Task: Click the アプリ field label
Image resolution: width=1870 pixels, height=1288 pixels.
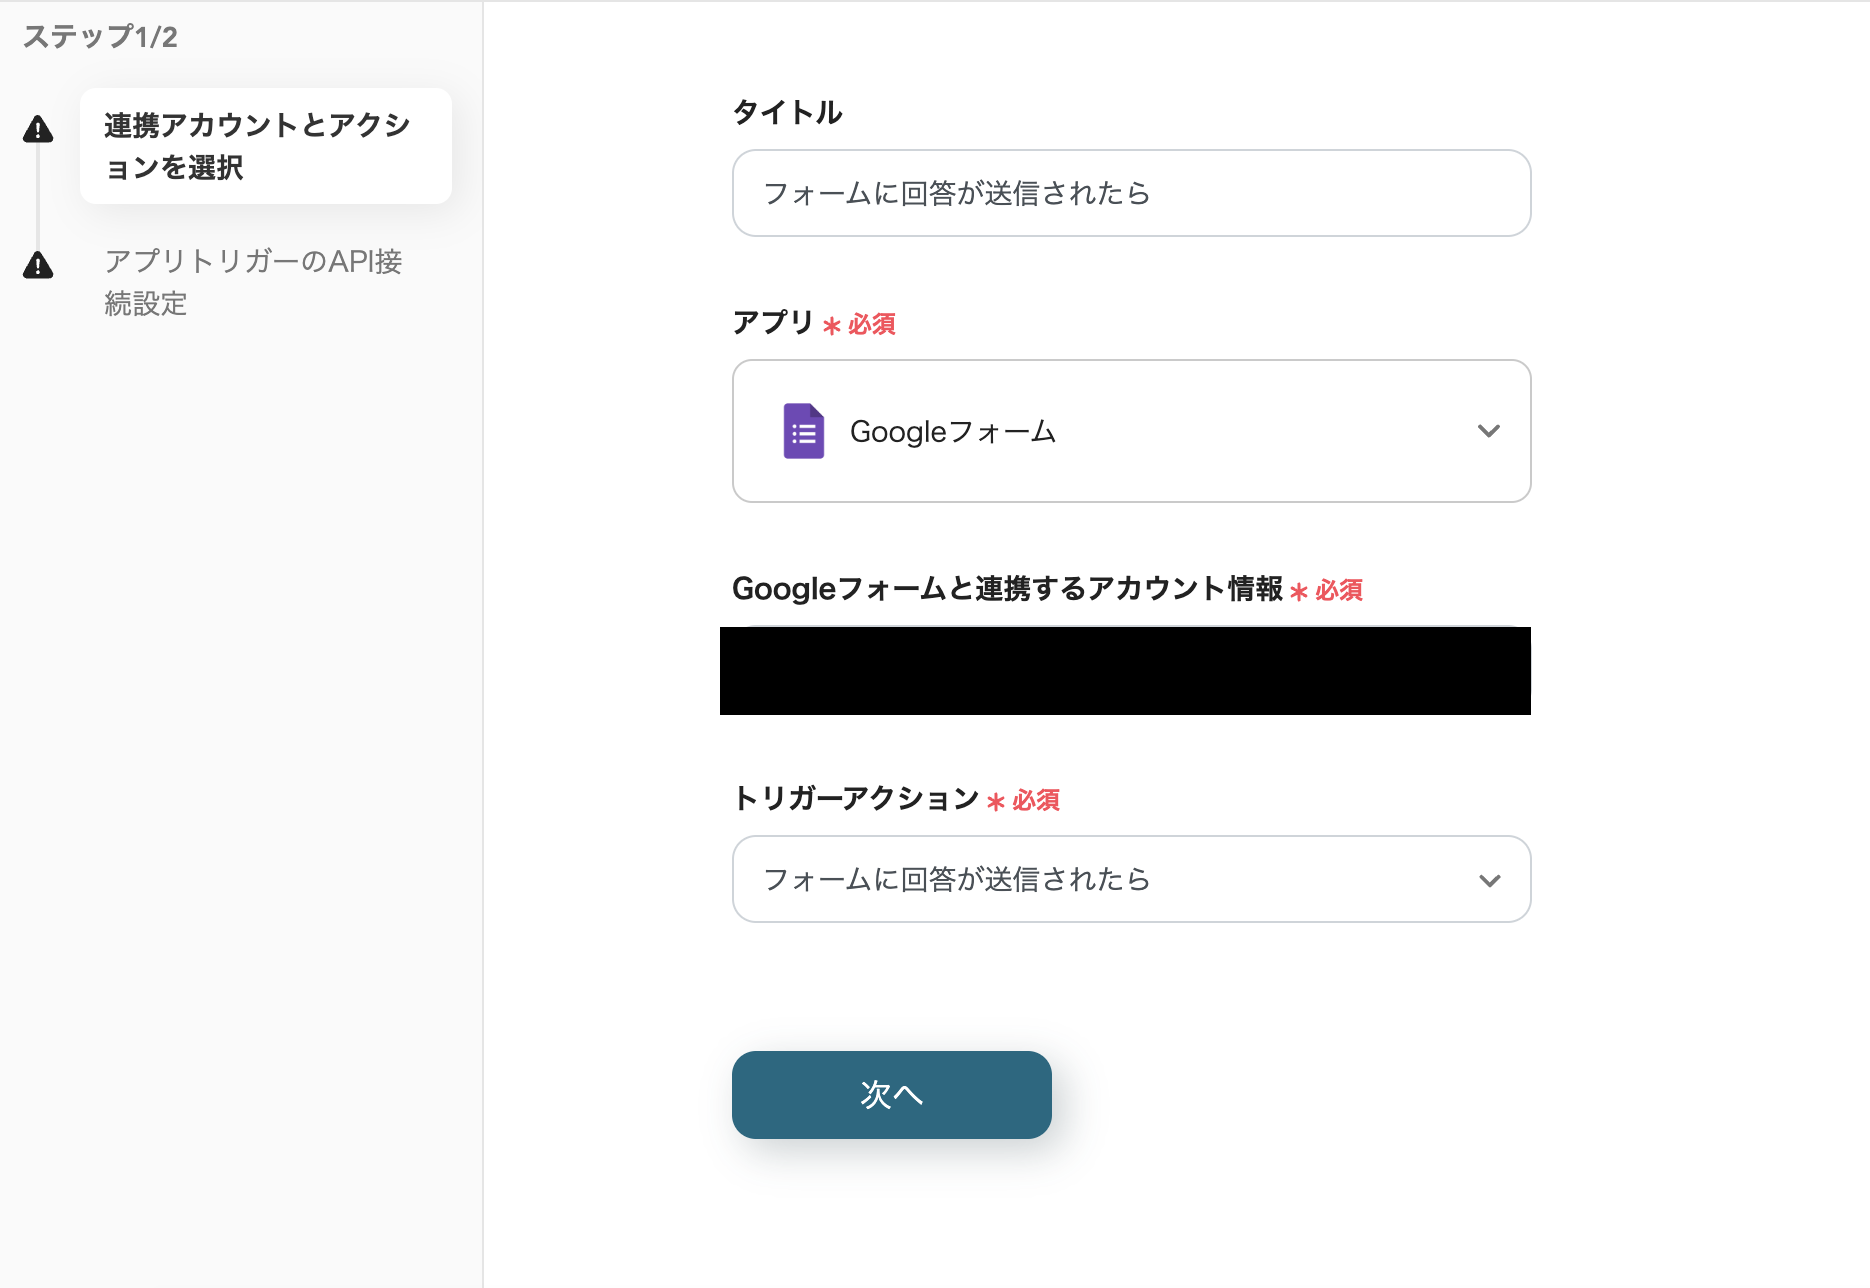Action: 773,322
